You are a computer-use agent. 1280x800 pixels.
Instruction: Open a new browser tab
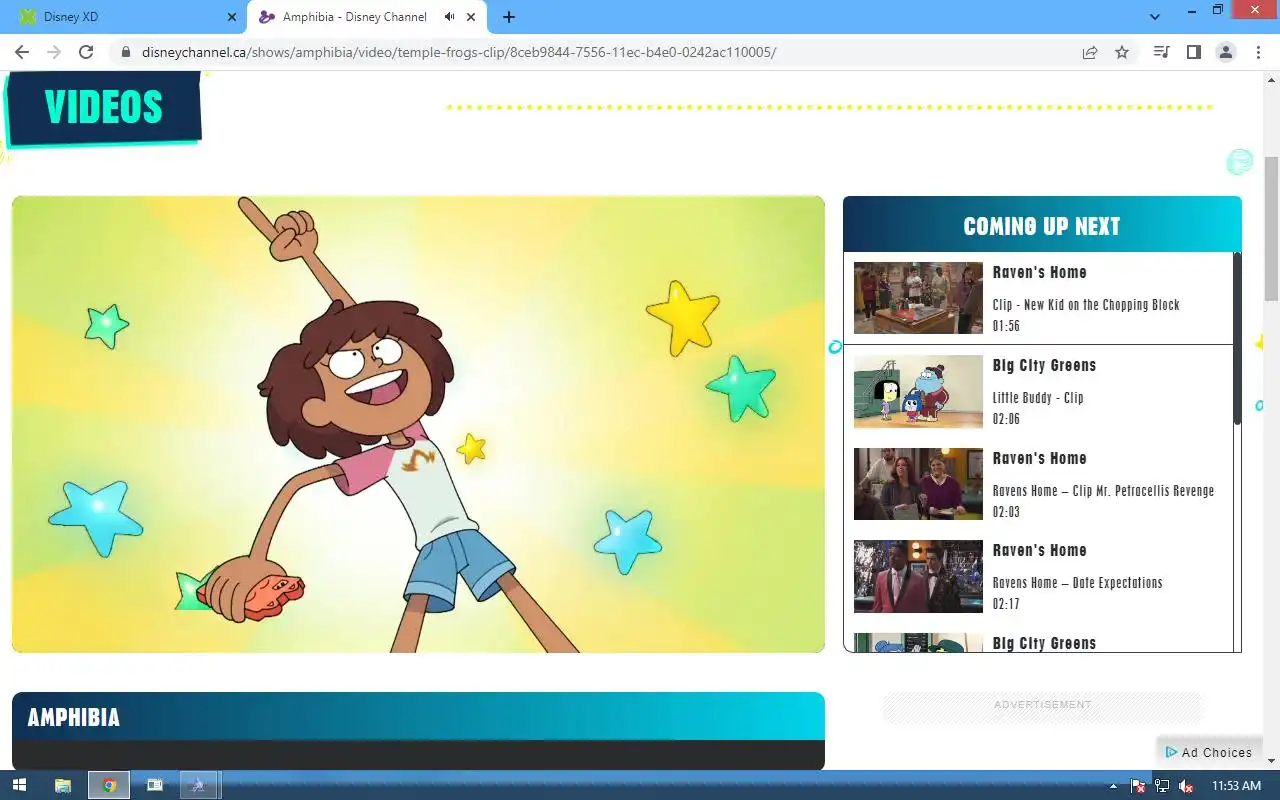point(508,17)
